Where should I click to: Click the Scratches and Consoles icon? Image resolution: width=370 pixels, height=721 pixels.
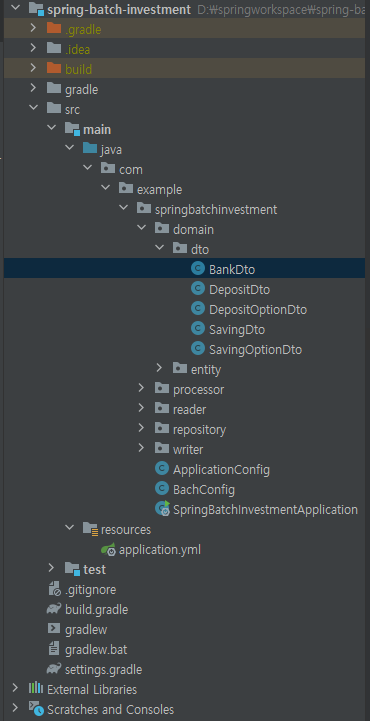(x=36, y=709)
